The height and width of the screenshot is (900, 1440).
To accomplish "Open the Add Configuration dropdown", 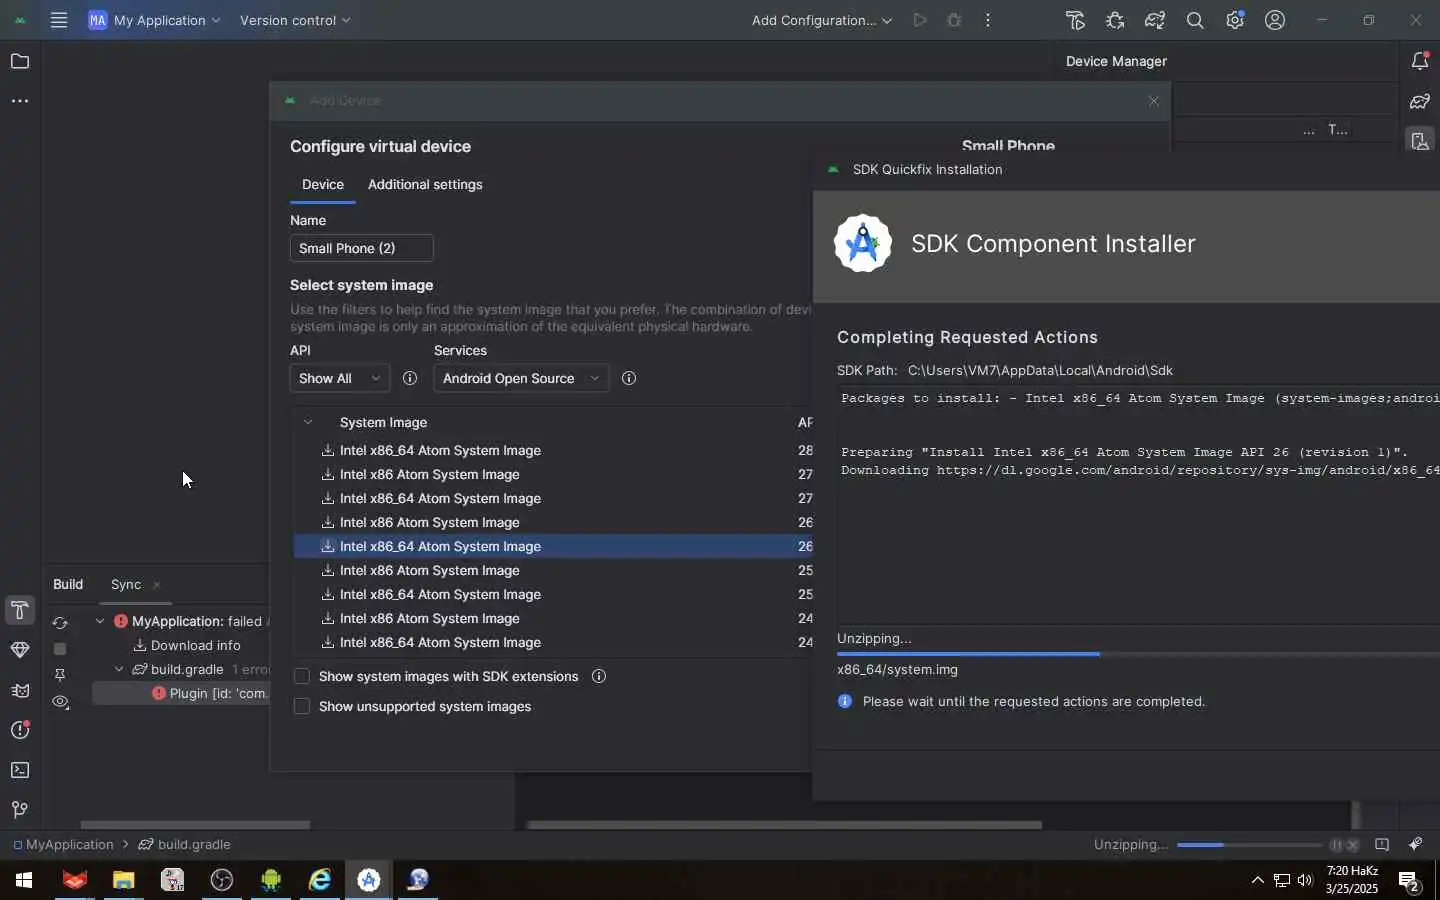I will 822,20.
